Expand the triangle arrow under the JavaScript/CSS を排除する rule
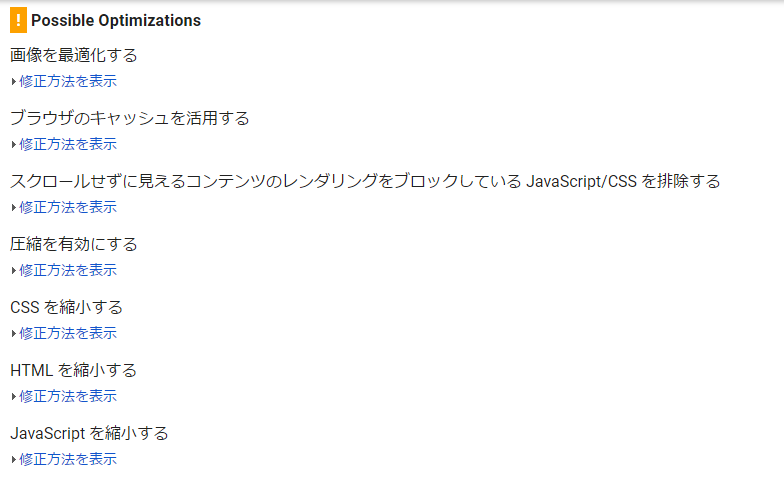 click(x=14, y=208)
